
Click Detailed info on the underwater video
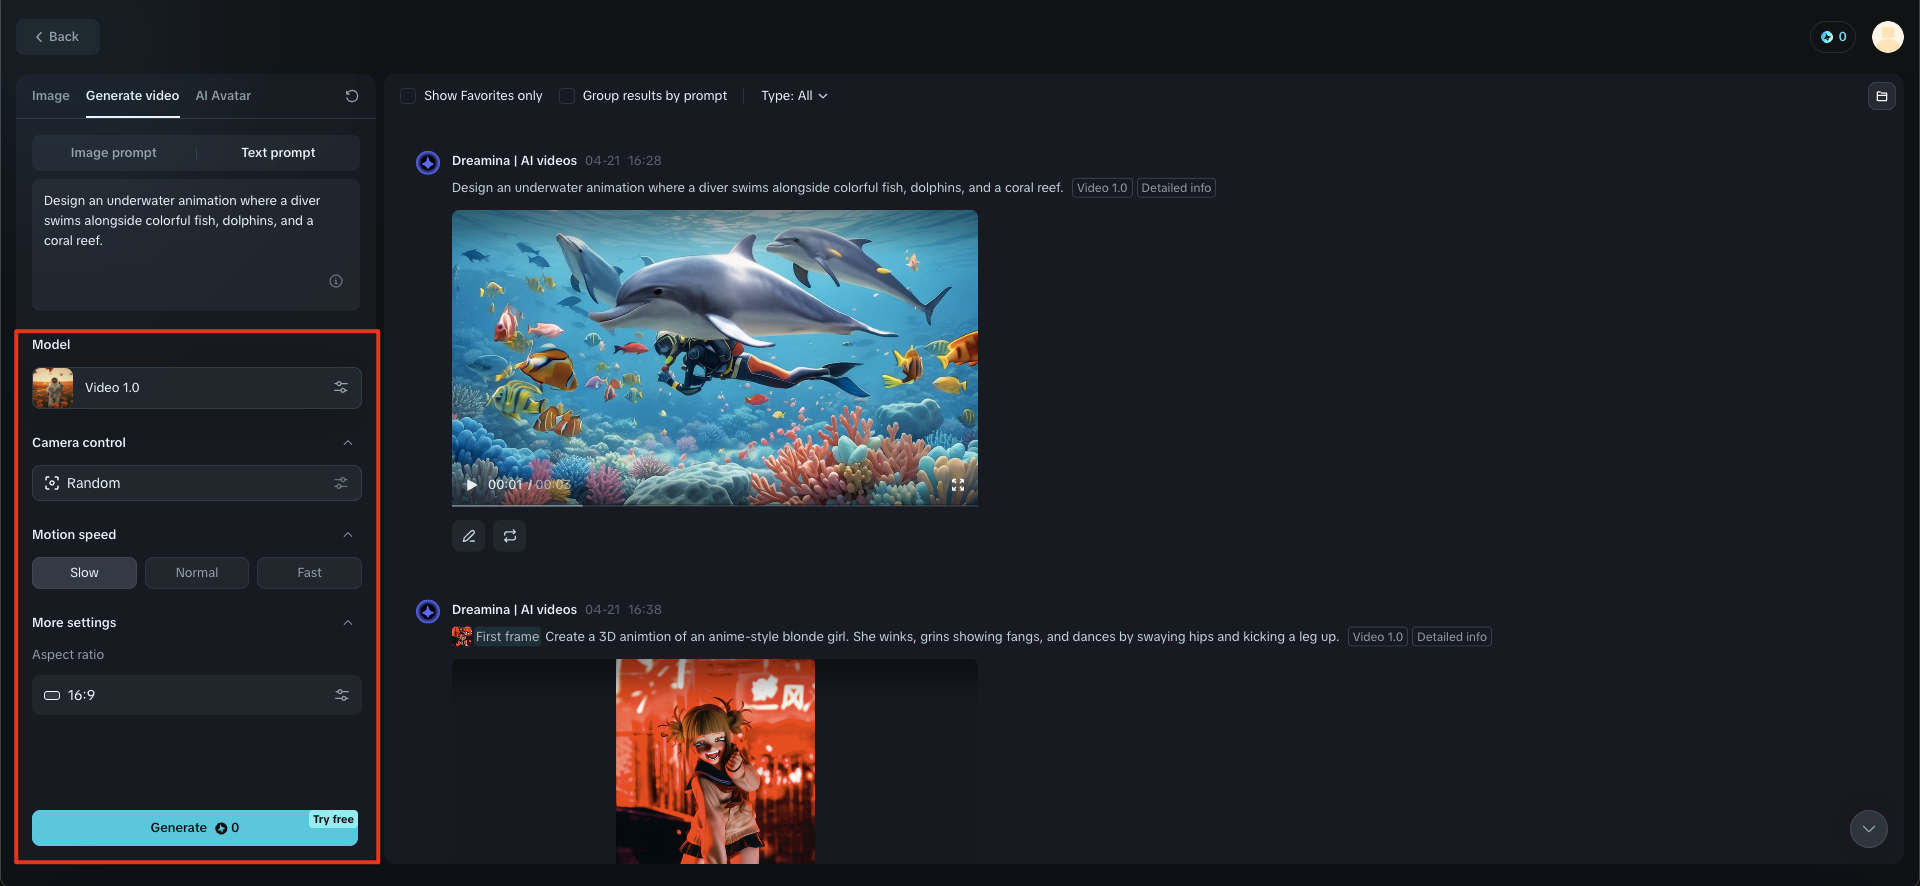[x=1176, y=188]
